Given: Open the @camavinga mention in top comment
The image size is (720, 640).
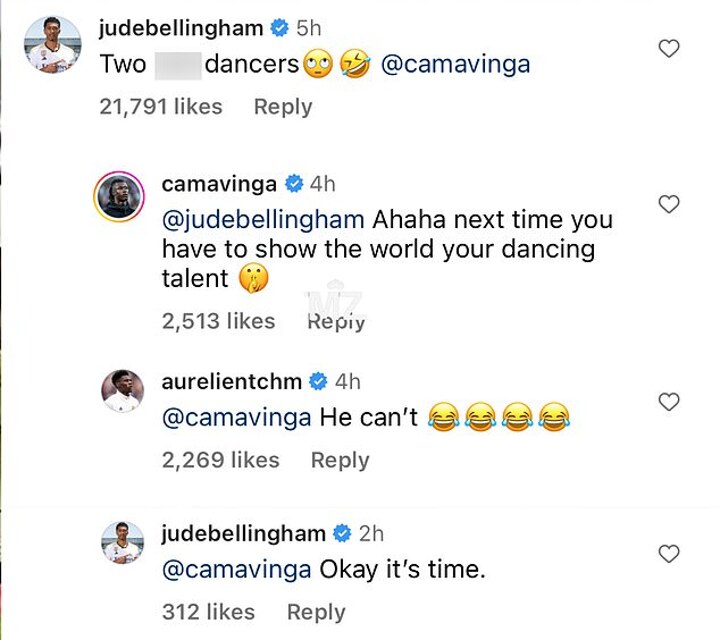Looking at the screenshot, I should point(456,65).
